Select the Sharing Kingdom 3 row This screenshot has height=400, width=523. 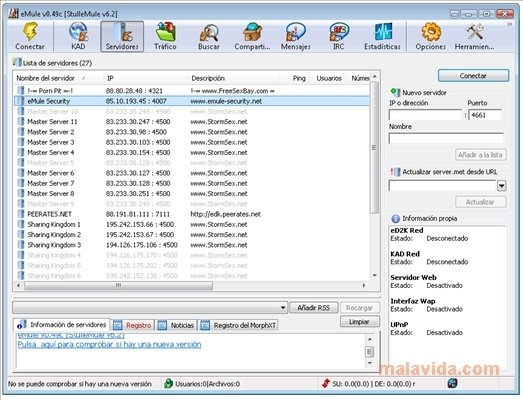click(192, 245)
